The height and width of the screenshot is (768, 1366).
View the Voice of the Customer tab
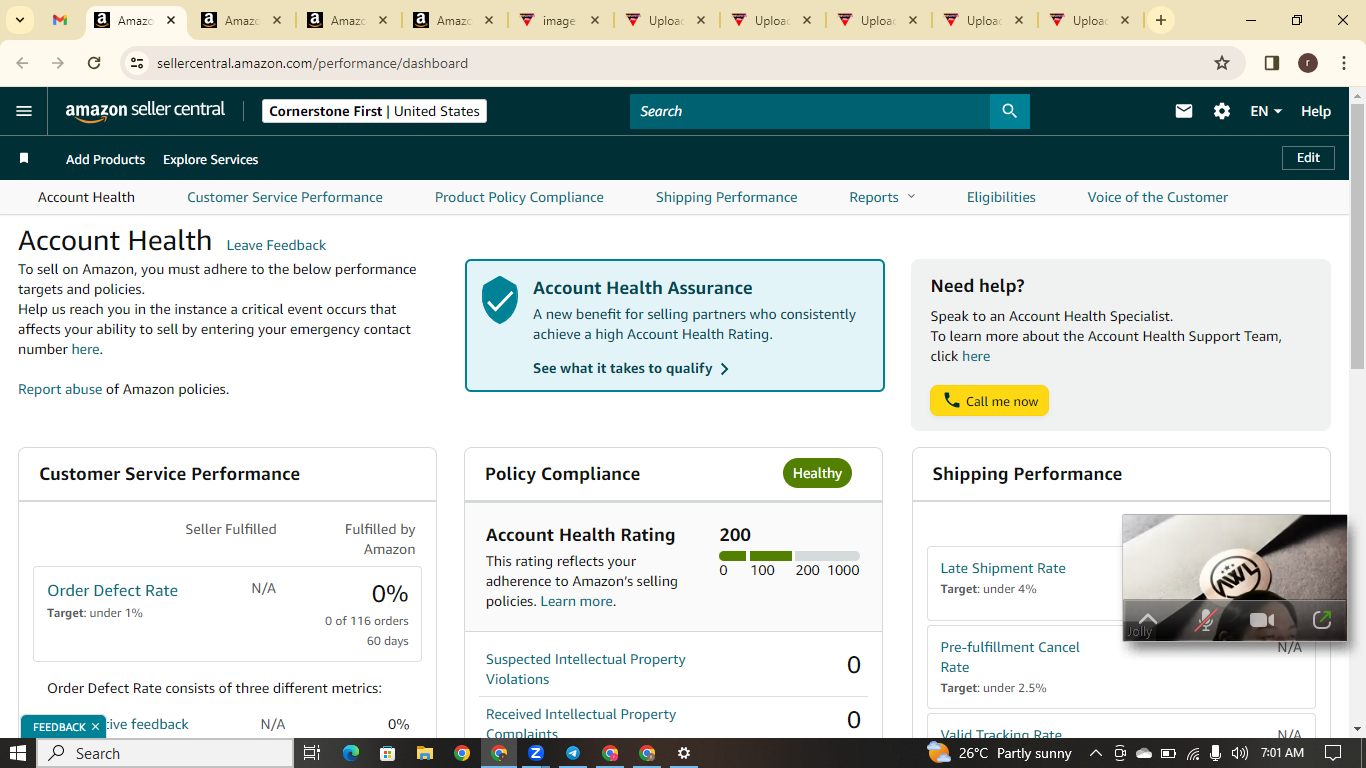pos(1158,197)
